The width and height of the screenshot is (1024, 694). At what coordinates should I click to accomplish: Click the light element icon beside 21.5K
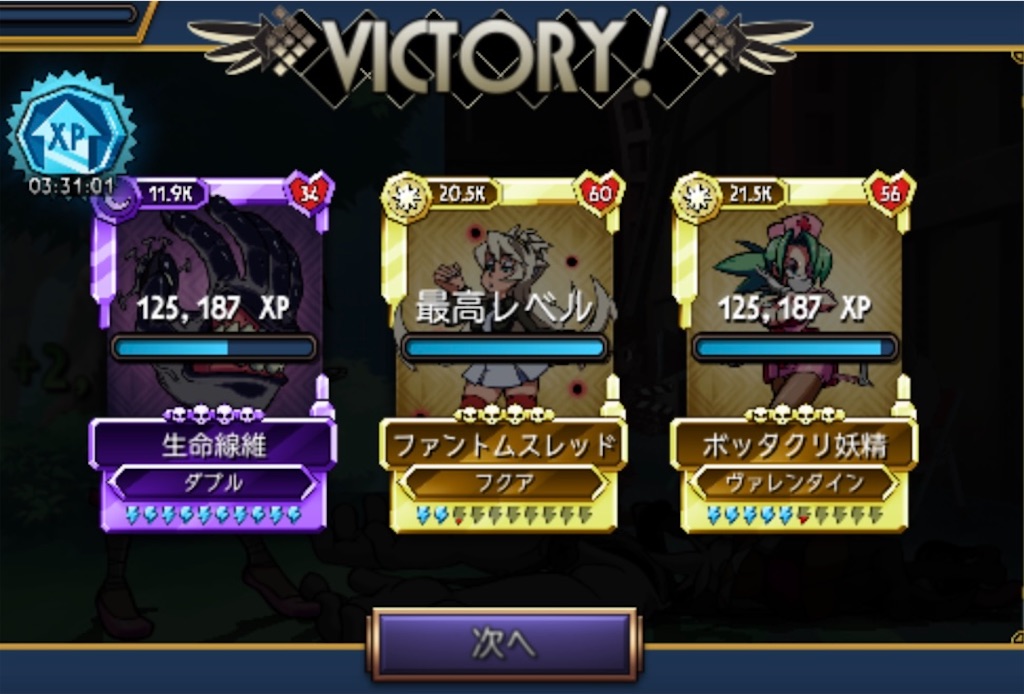[x=697, y=196]
